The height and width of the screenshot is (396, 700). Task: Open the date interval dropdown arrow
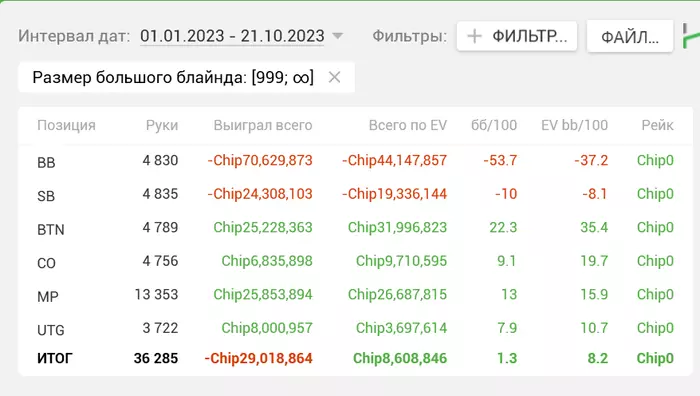click(x=338, y=36)
